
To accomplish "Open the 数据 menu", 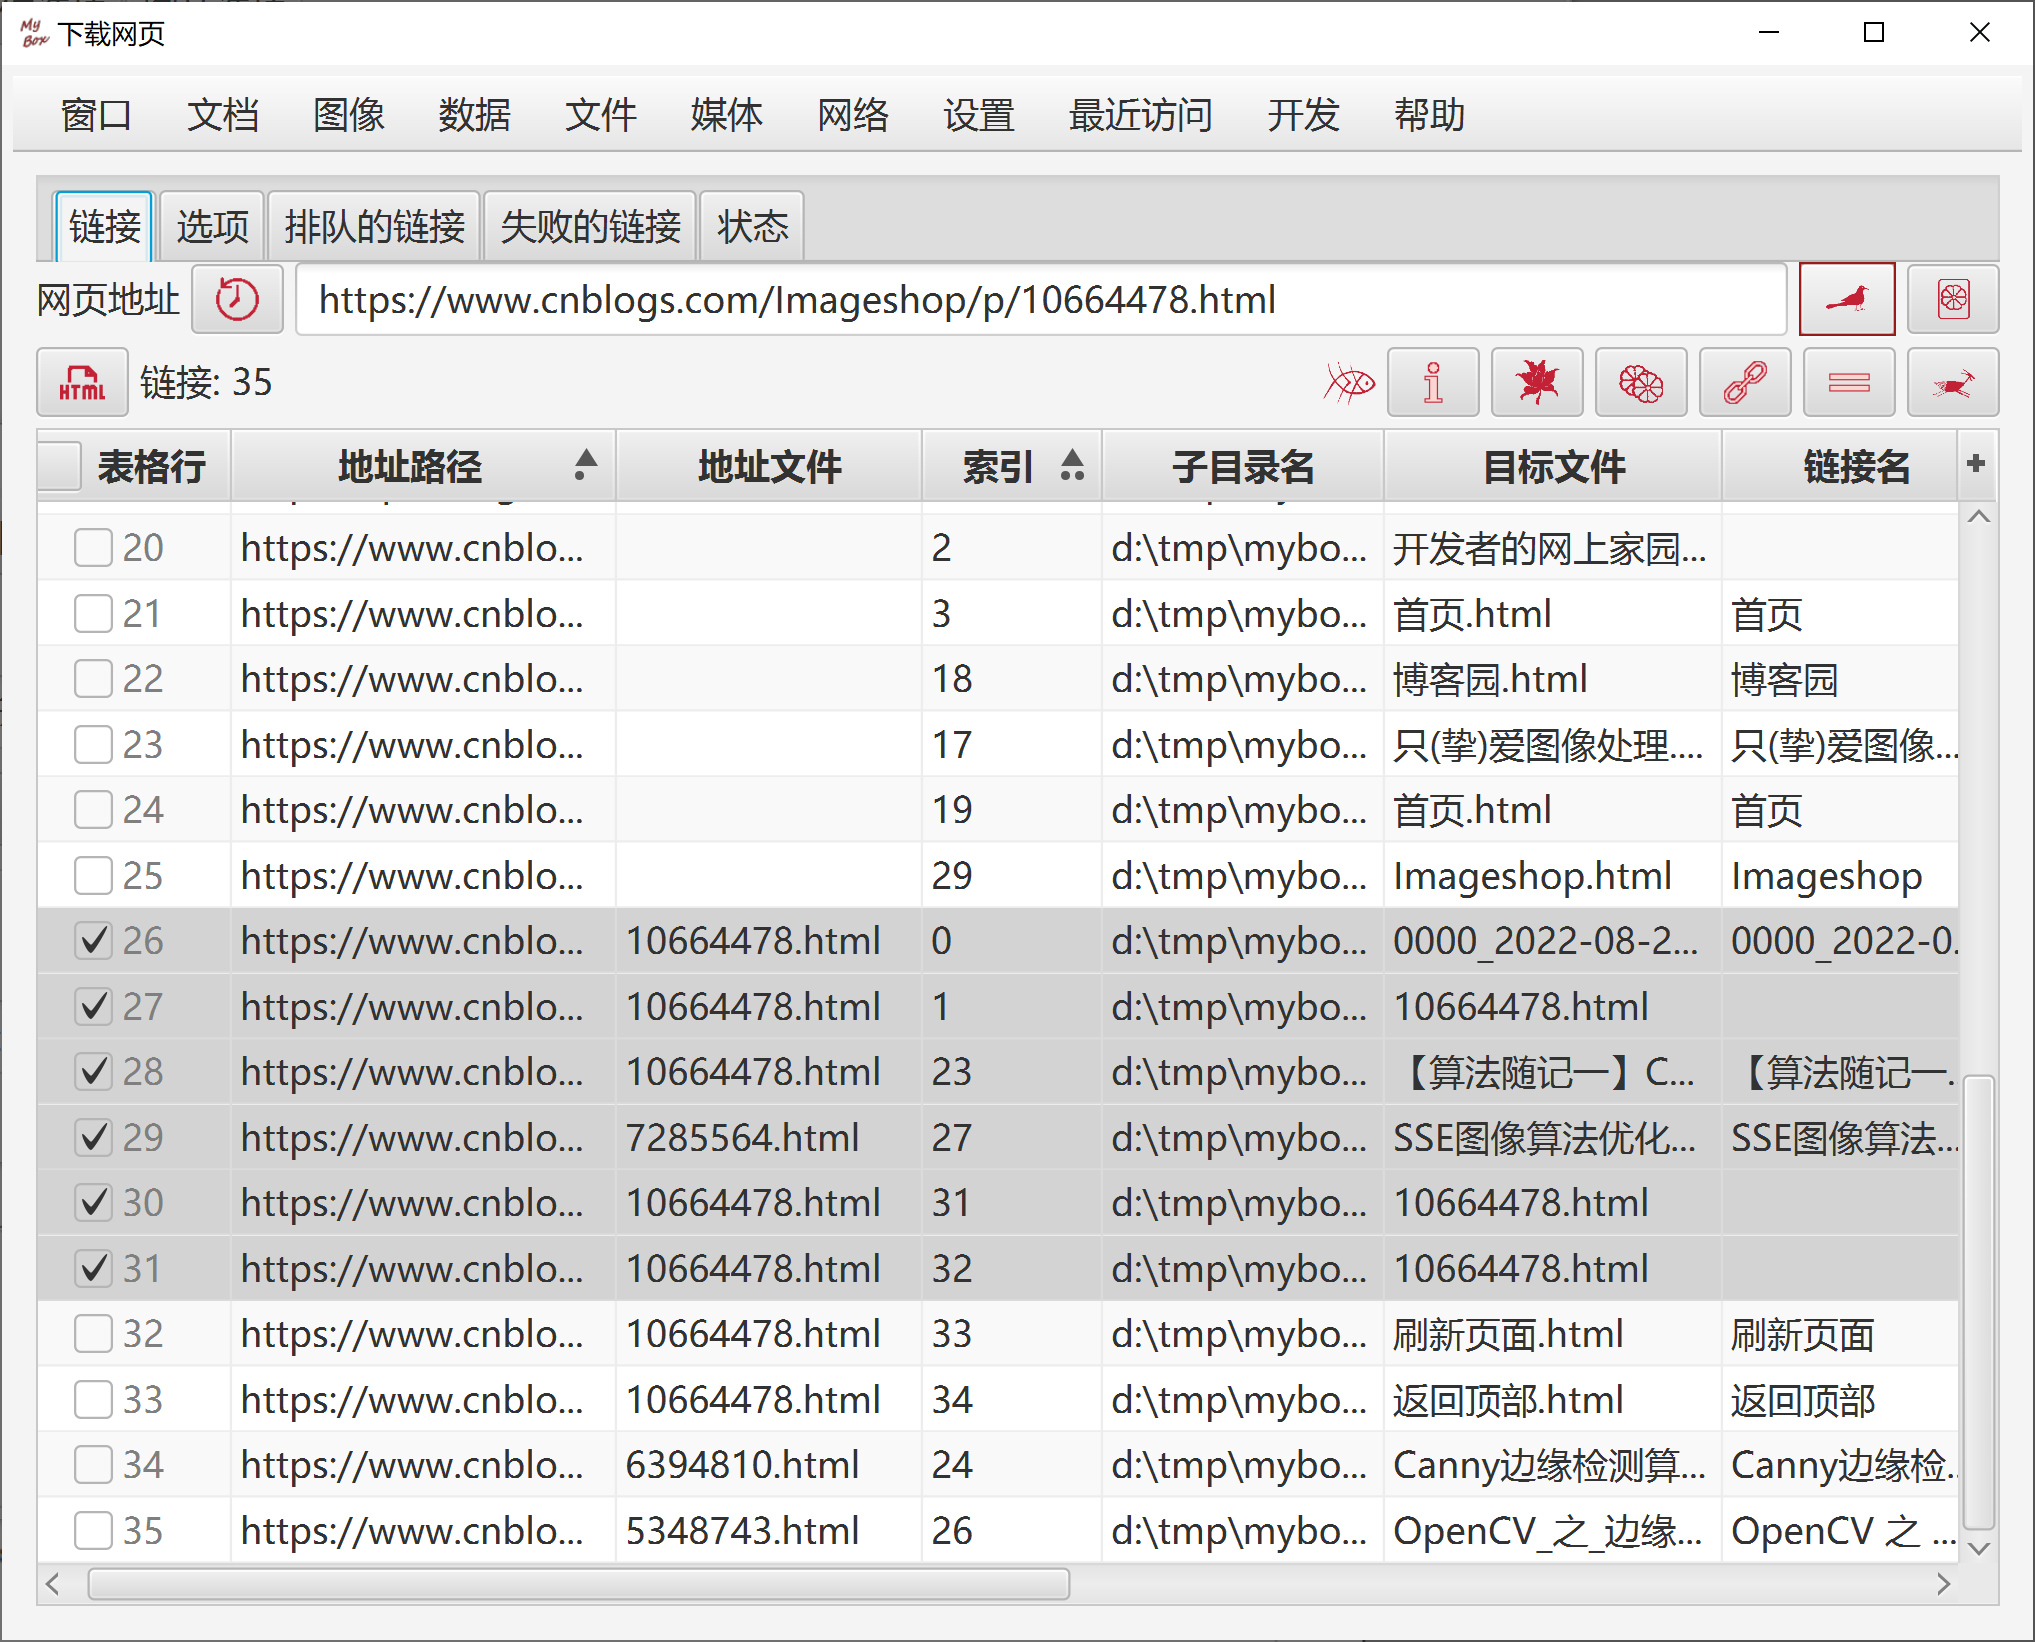I will pyautogui.click(x=474, y=115).
